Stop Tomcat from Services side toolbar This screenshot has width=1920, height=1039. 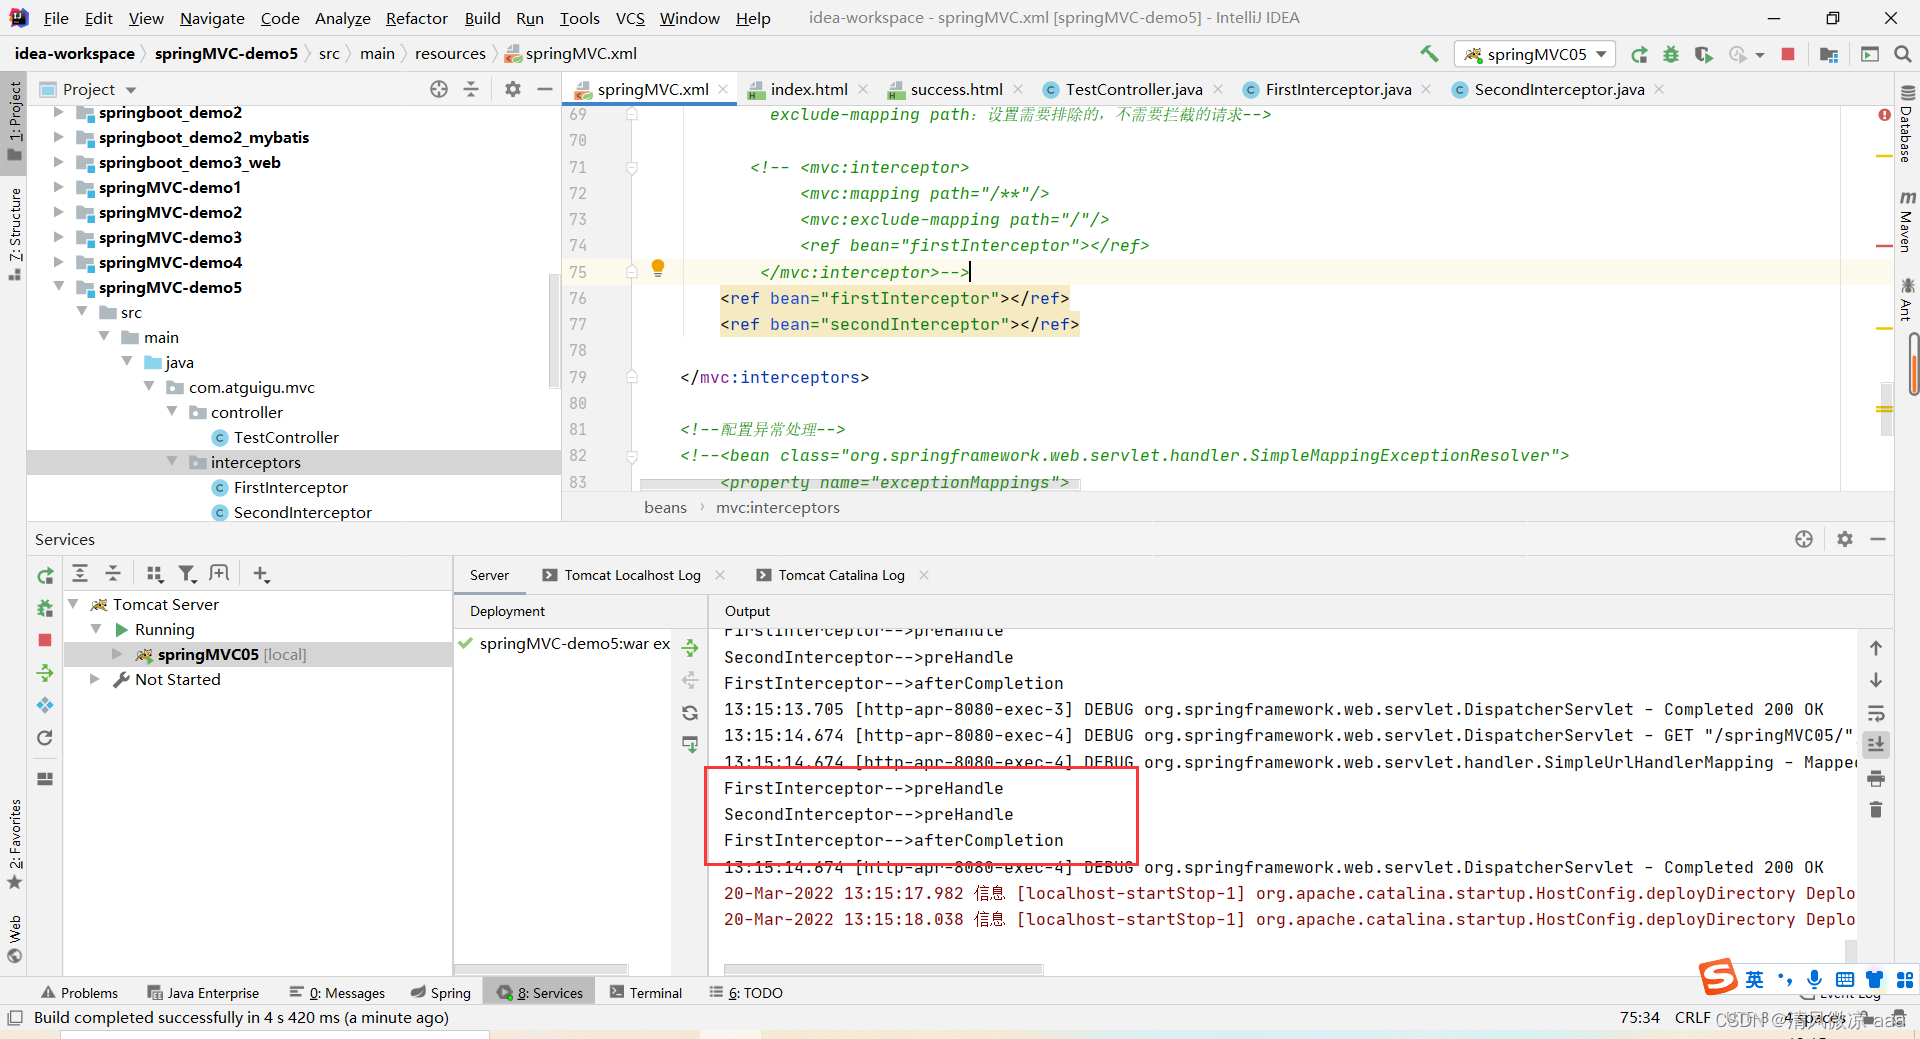click(x=45, y=640)
